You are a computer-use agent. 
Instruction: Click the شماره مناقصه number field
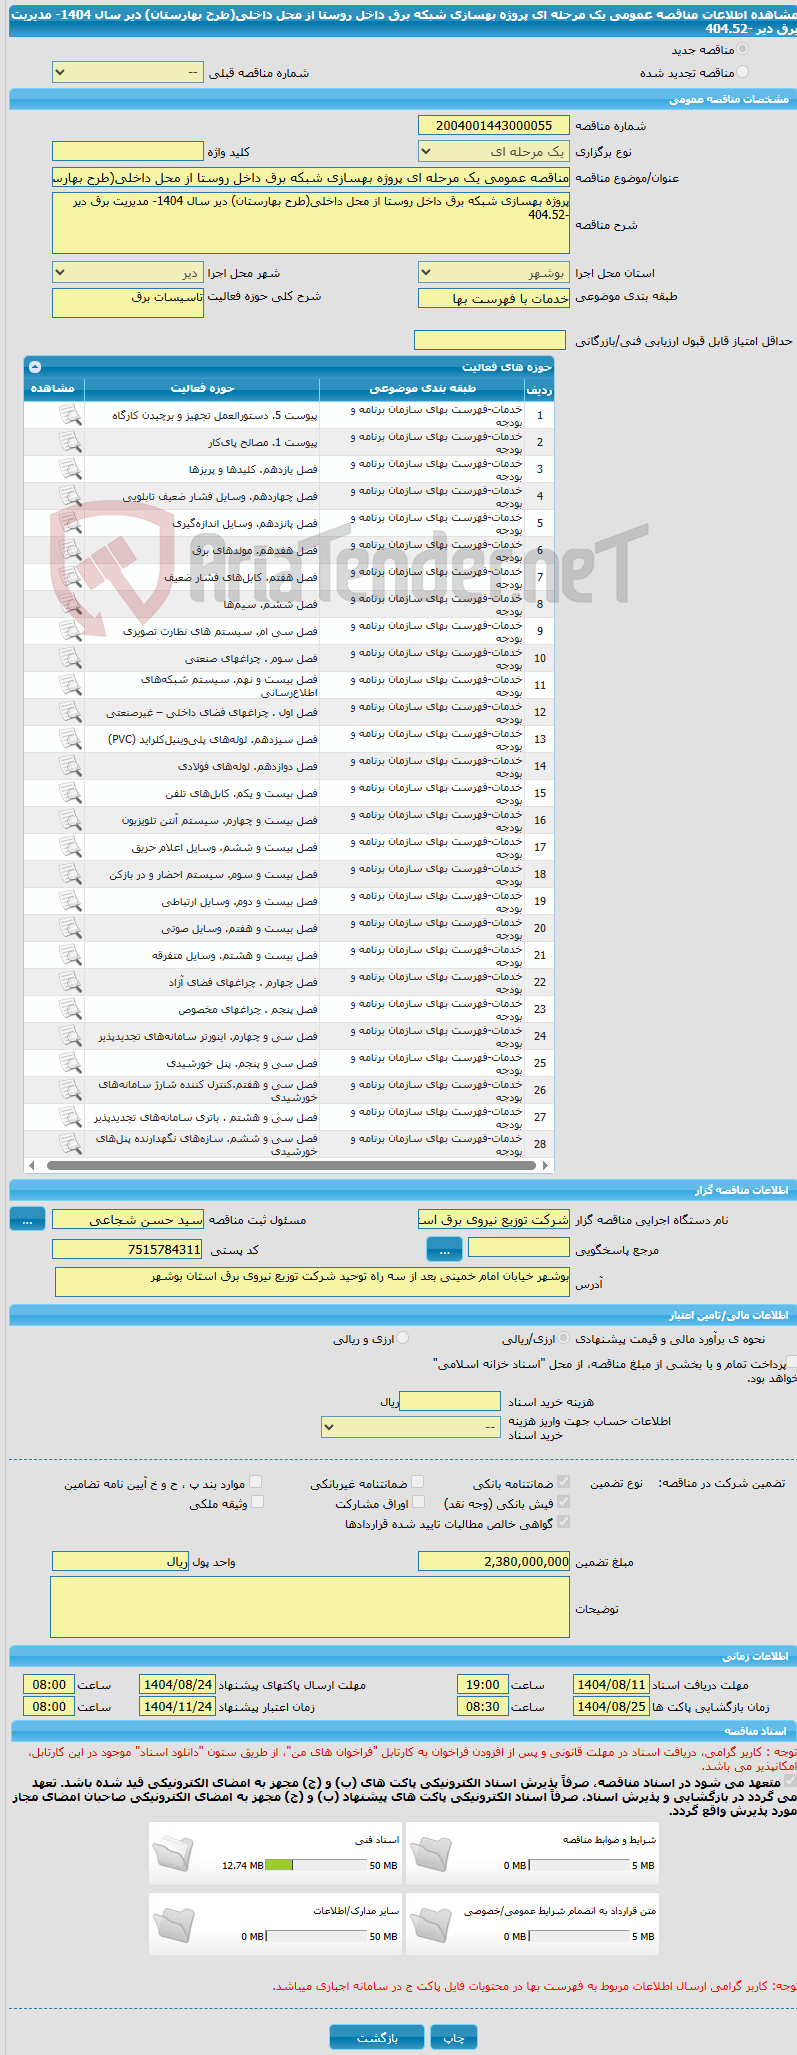click(x=494, y=125)
